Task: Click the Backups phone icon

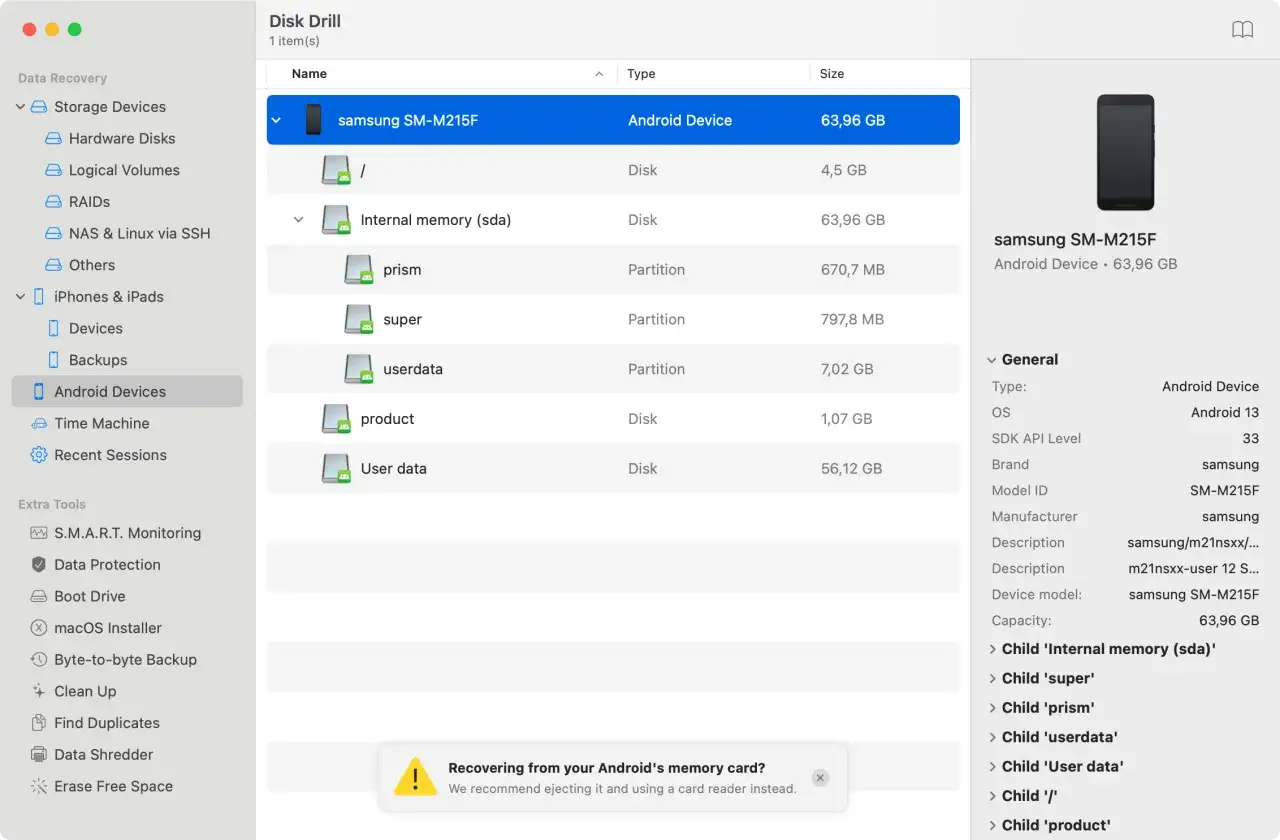Action: coord(54,360)
